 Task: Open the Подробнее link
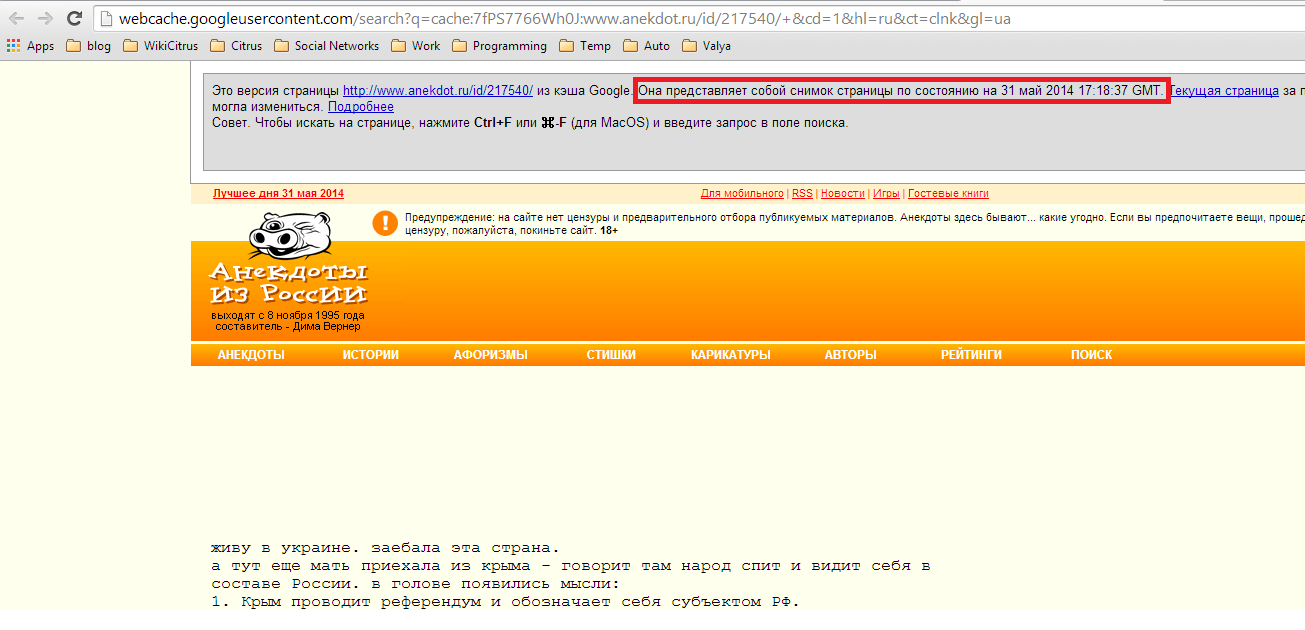coord(361,107)
